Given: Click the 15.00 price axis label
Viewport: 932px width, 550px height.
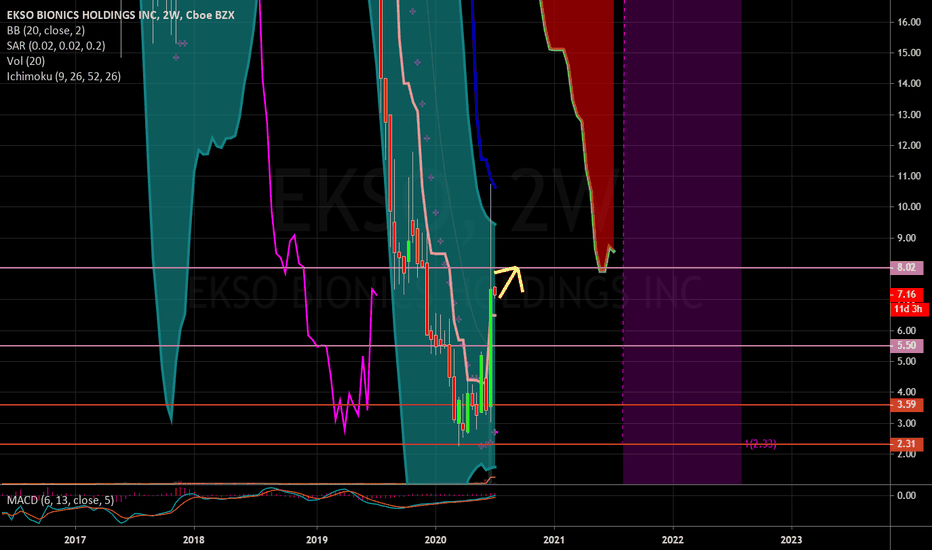Looking at the screenshot, I should pos(909,53).
